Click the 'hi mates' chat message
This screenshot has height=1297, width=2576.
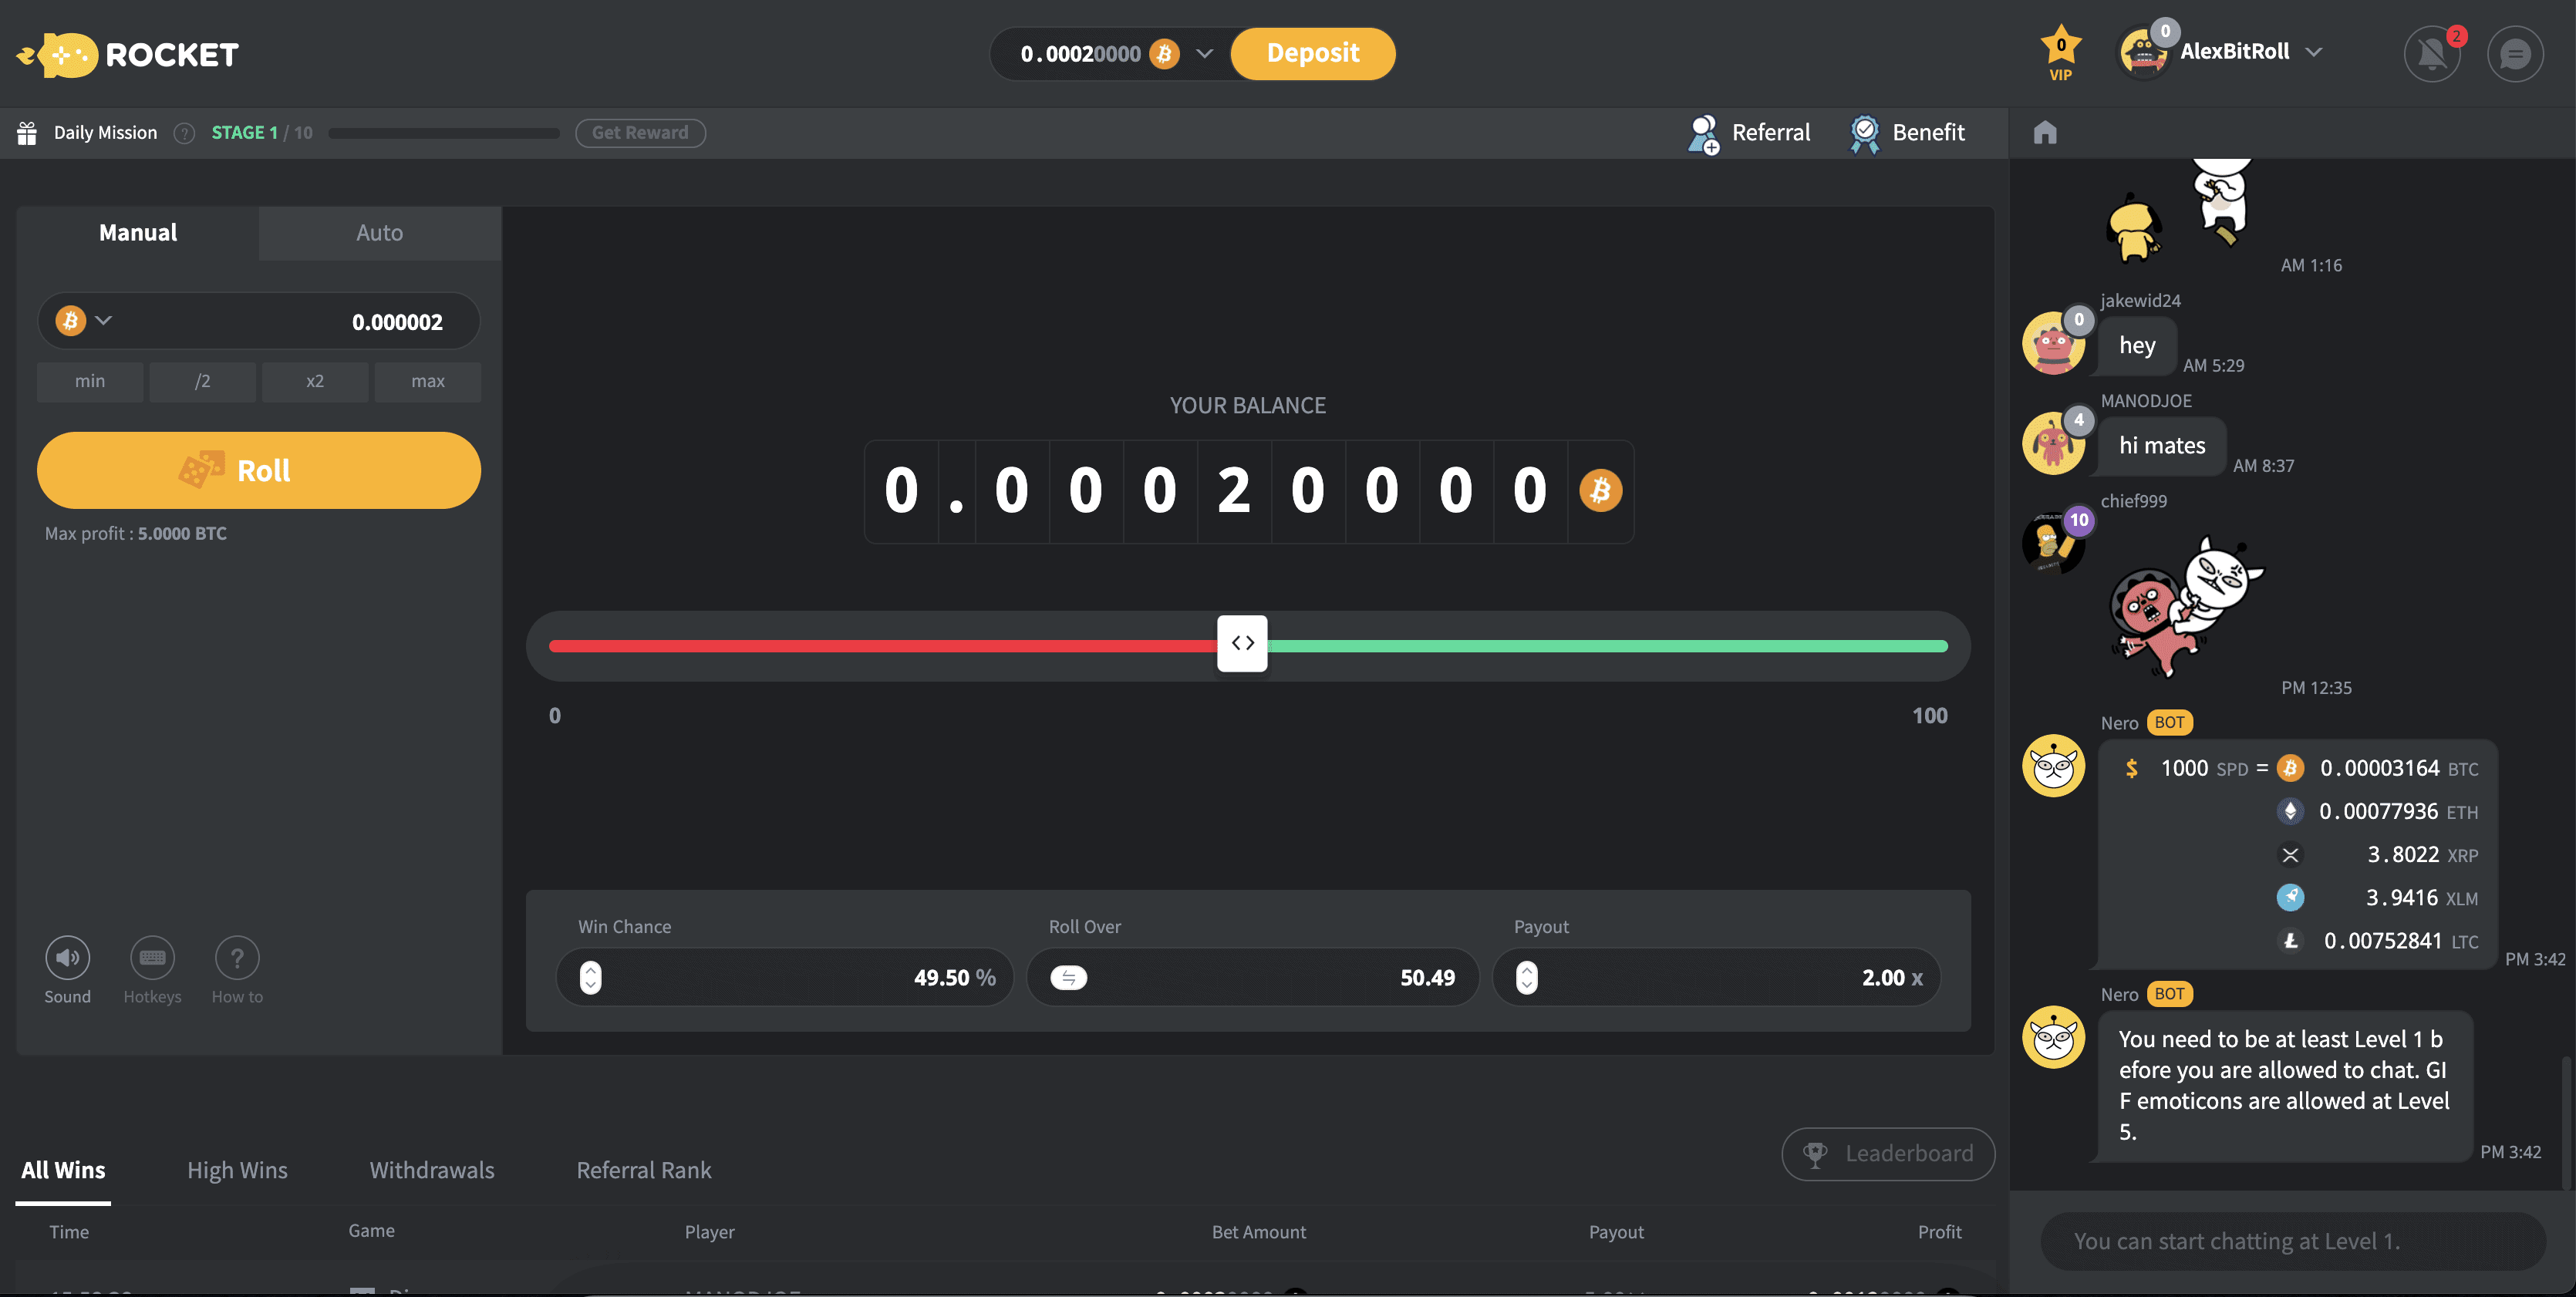[x=2161, y=445]
